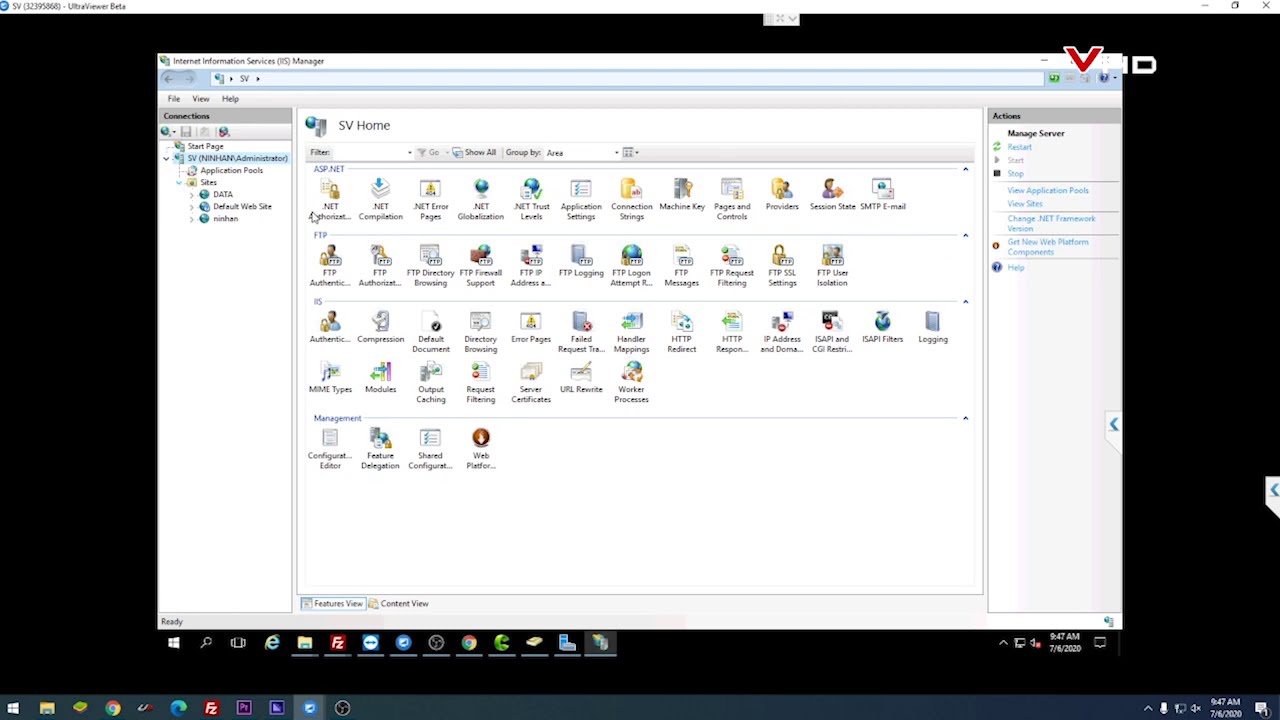Open Error Pages feature in IIS section
Screen dimensions: 1280x720
pos(531,328)
